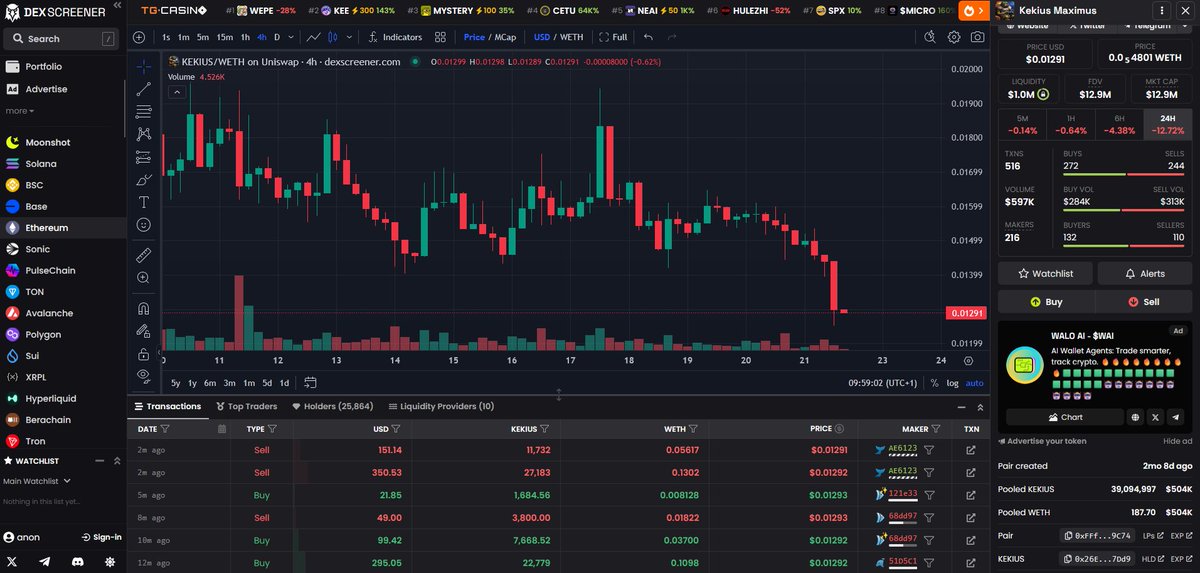Image resolution: width=1200 pixels, height=573 pixels.
Task: Toggle magnet mode for drawings
Action: pos(143,308)
